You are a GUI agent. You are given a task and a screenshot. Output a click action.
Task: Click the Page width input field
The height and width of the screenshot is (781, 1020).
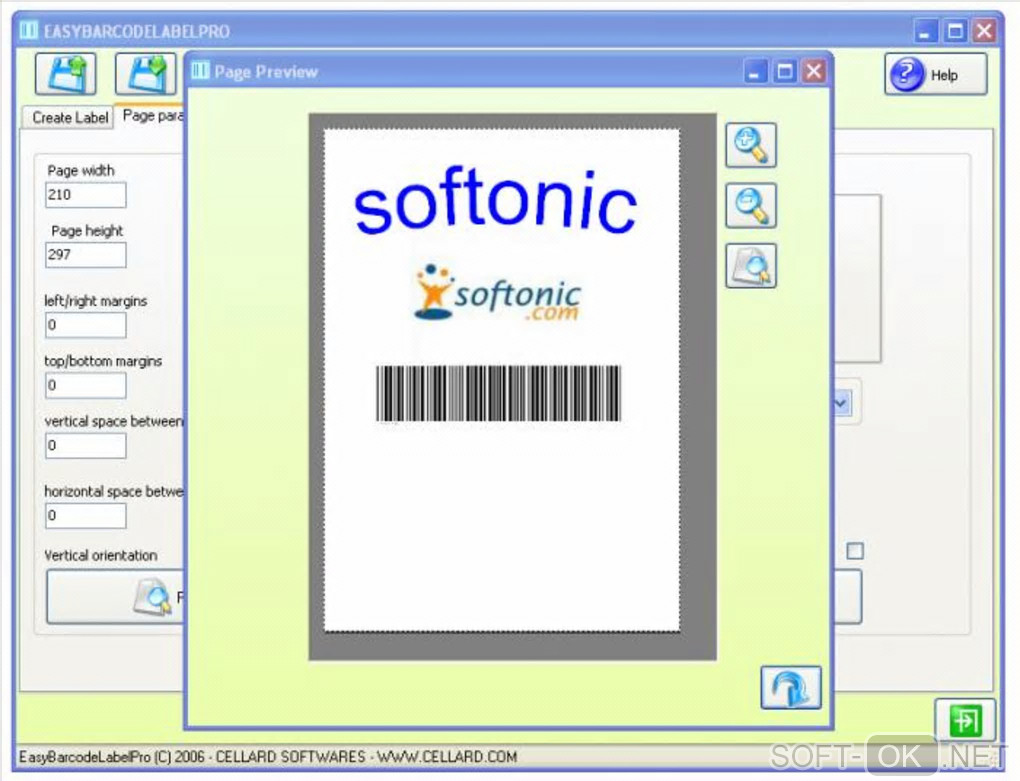85,195
